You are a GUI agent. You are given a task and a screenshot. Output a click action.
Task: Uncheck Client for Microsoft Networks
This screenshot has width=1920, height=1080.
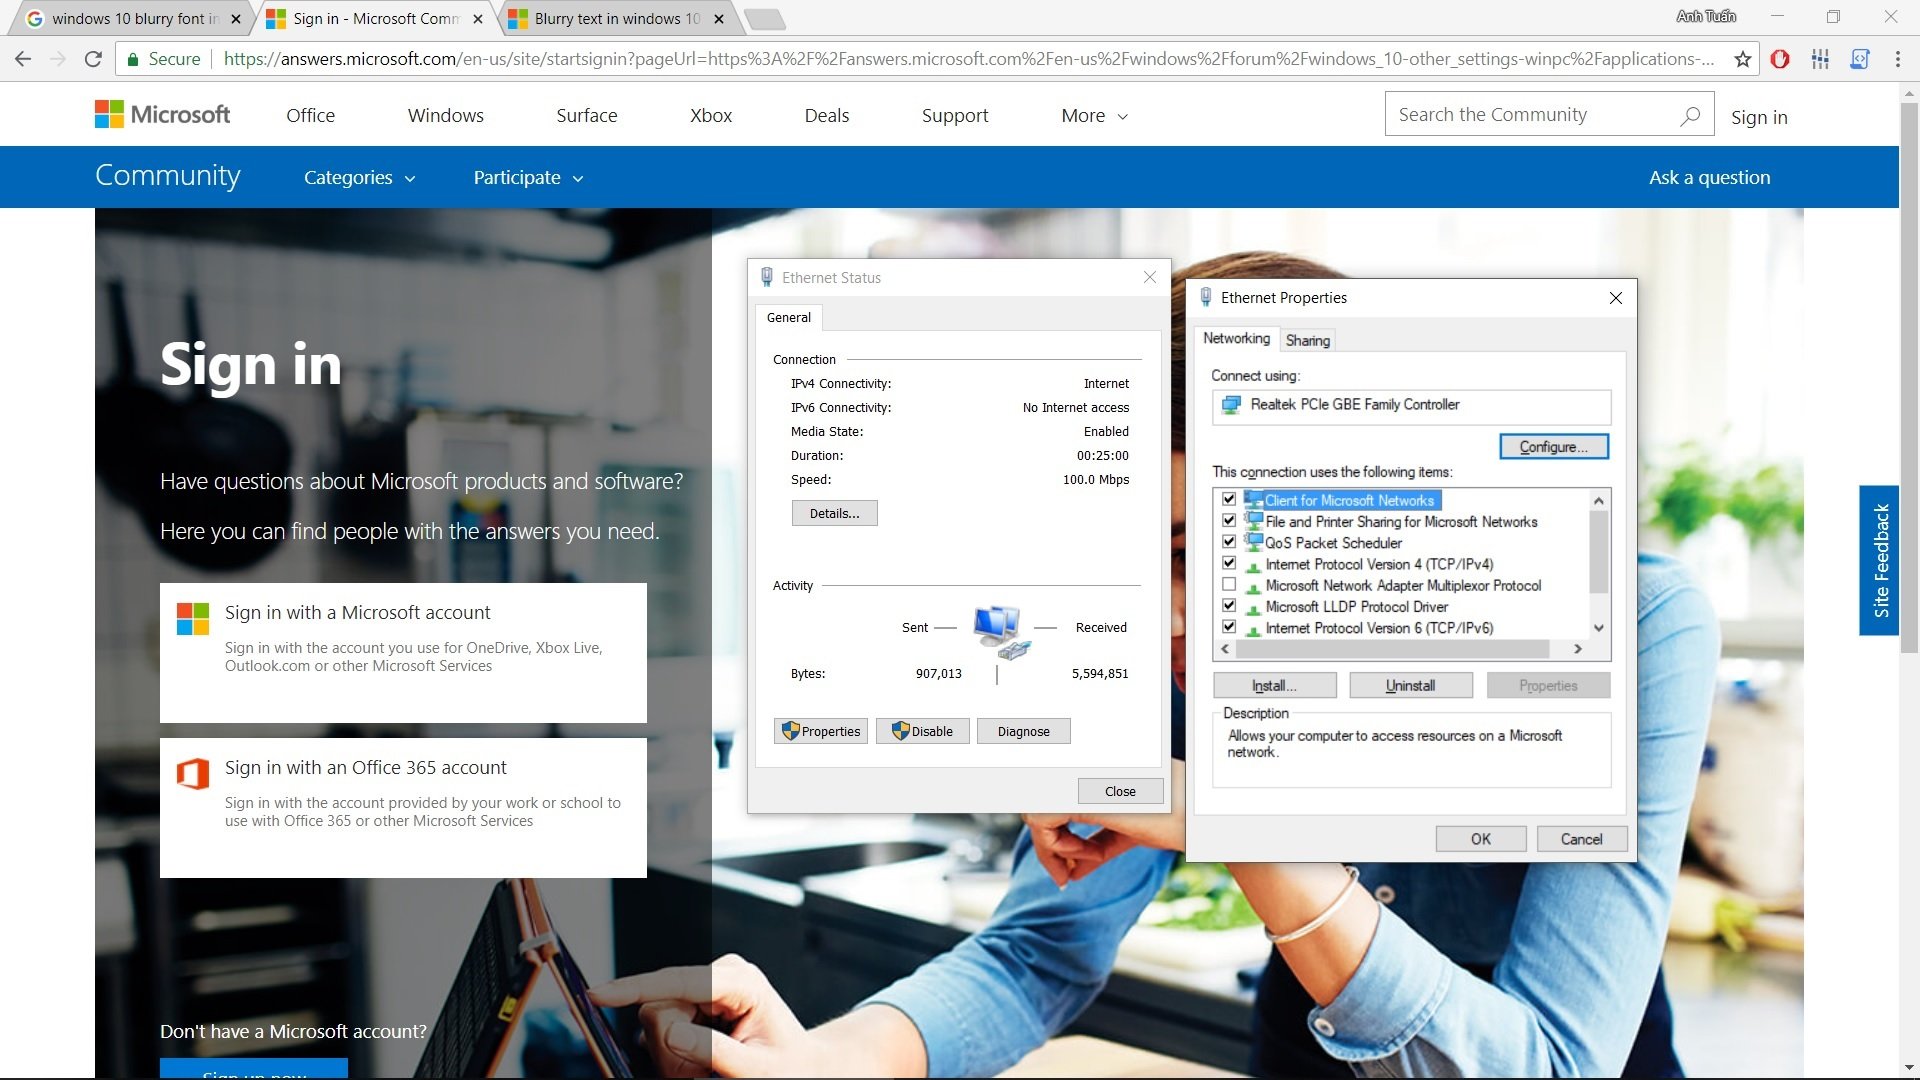(x=1229, y=499)
